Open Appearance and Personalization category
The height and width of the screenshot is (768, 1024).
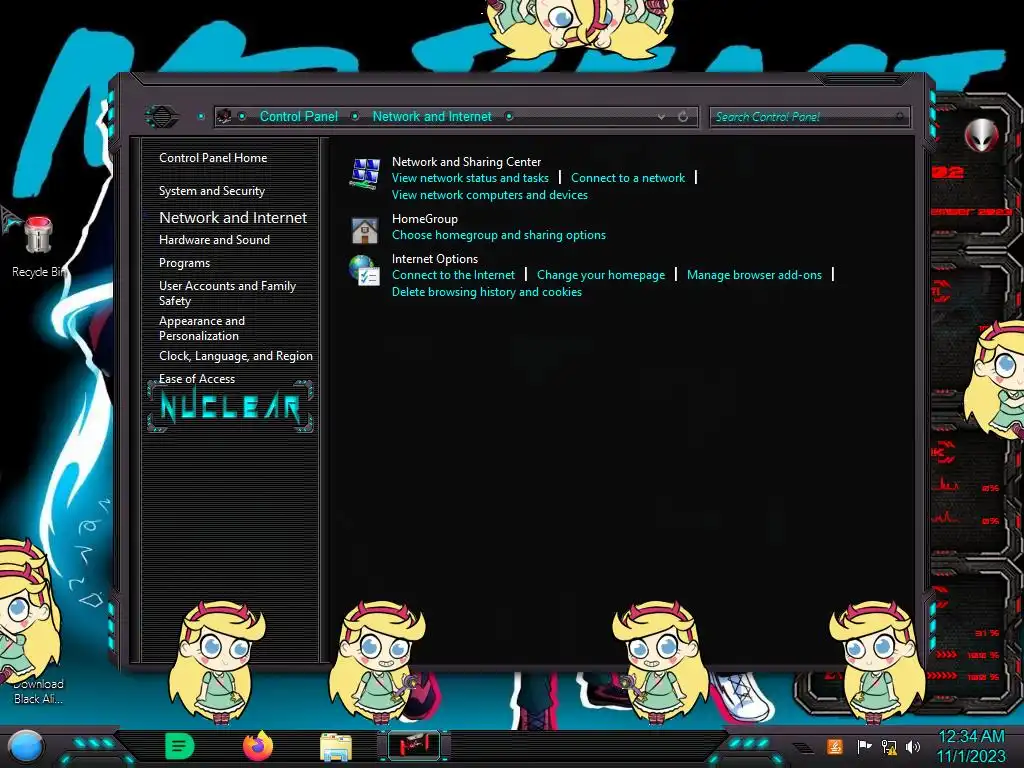[x=202, y=328]
